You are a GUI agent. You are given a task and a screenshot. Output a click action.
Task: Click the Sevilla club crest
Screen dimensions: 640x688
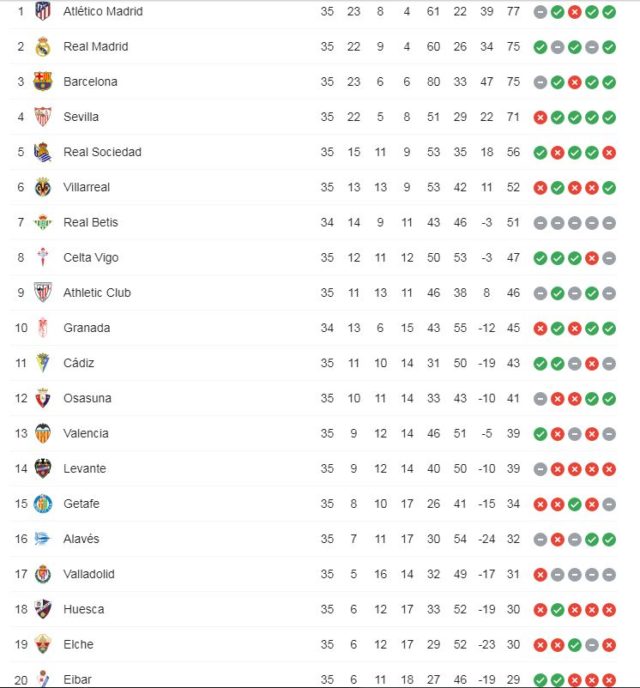(42, 117)
